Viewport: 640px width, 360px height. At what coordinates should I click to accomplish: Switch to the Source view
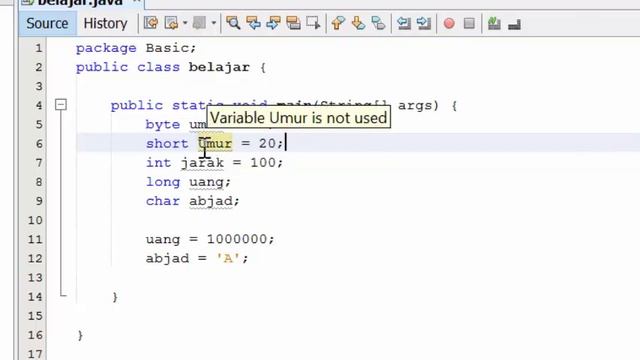tap(47, 23)
